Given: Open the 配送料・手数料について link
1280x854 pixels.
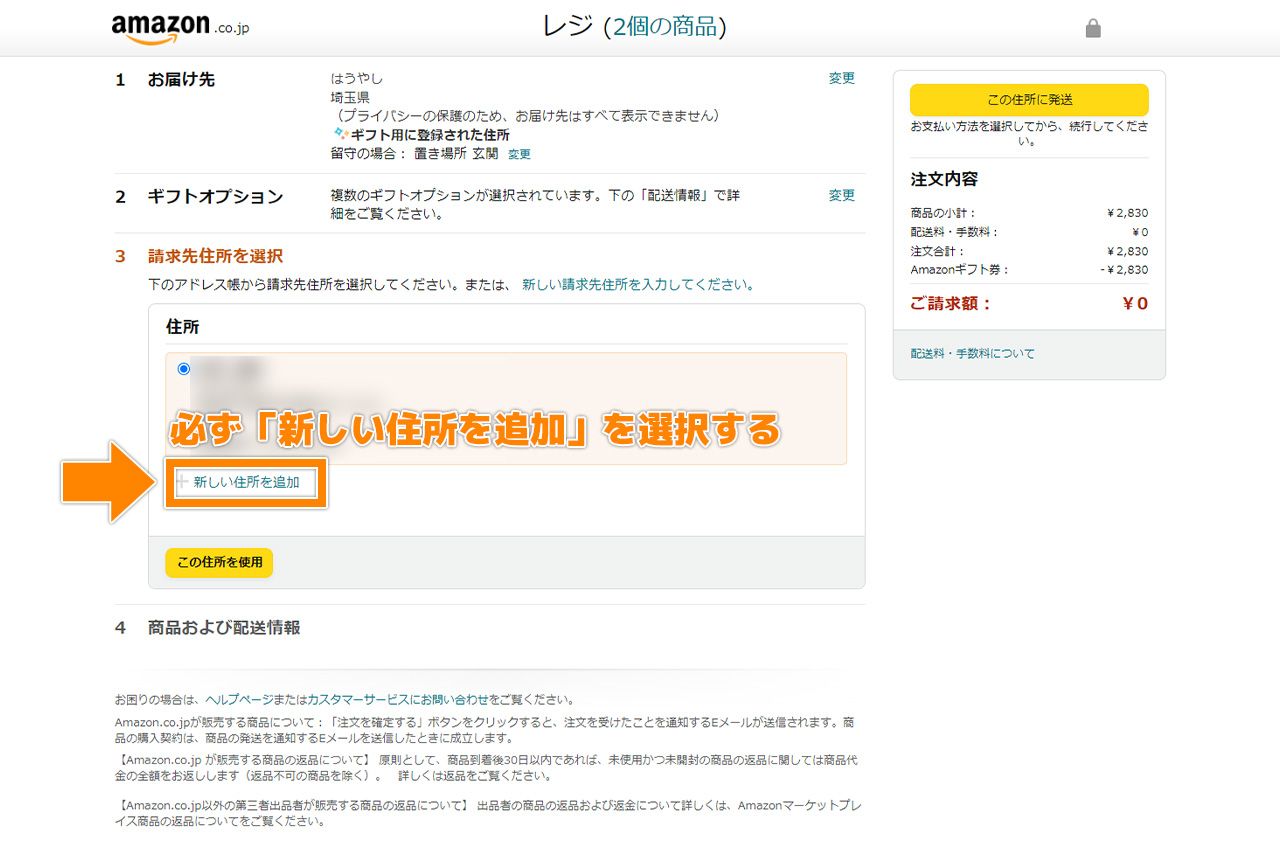Looking at the screenshot, I should pyautogui.click(x=972, y=354).
